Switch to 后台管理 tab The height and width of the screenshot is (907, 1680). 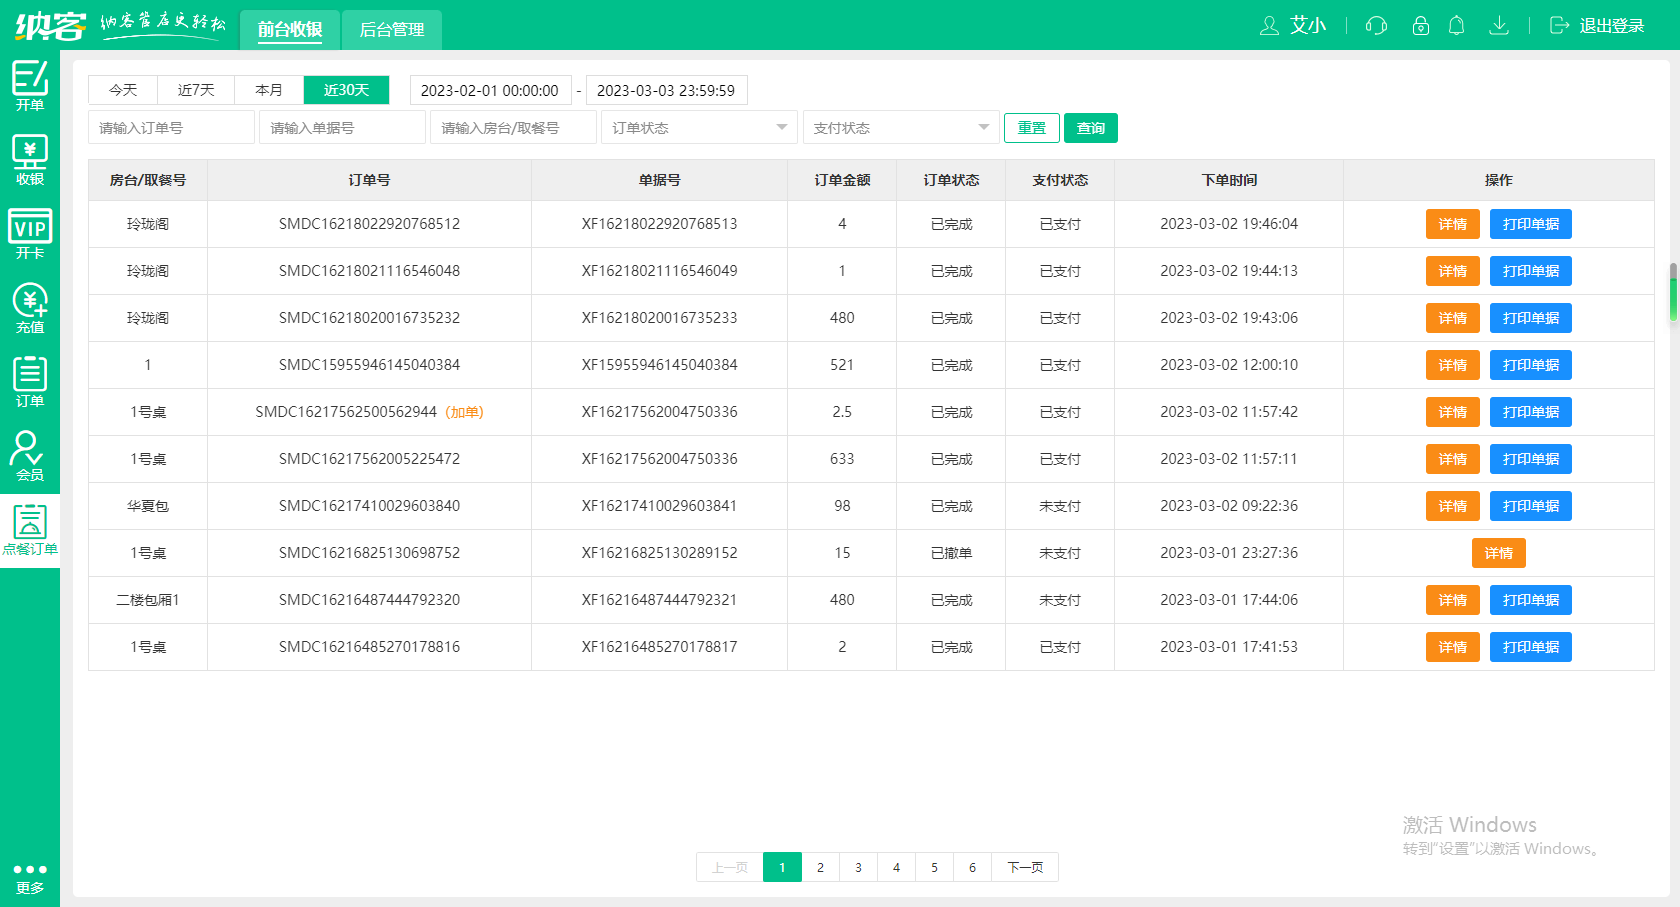[x=392, y=30]
